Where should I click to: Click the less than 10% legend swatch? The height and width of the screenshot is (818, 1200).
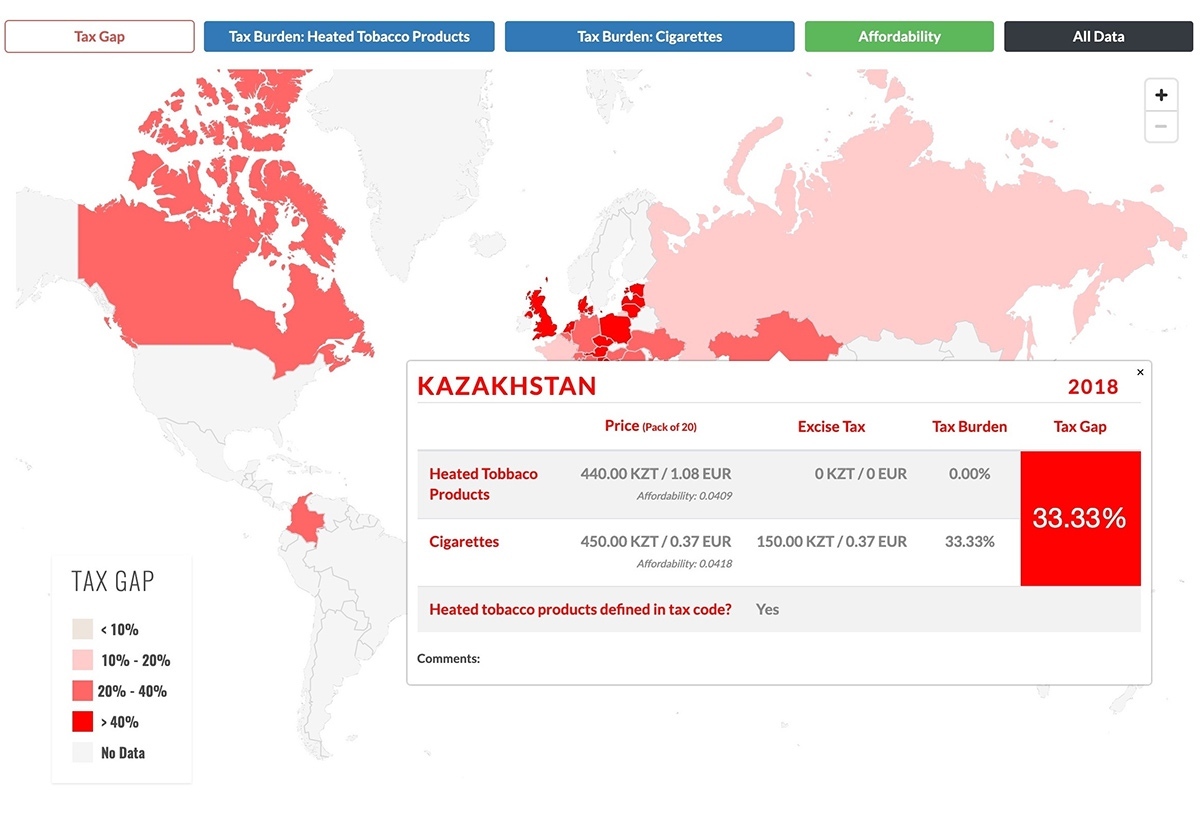coord(82,630)
